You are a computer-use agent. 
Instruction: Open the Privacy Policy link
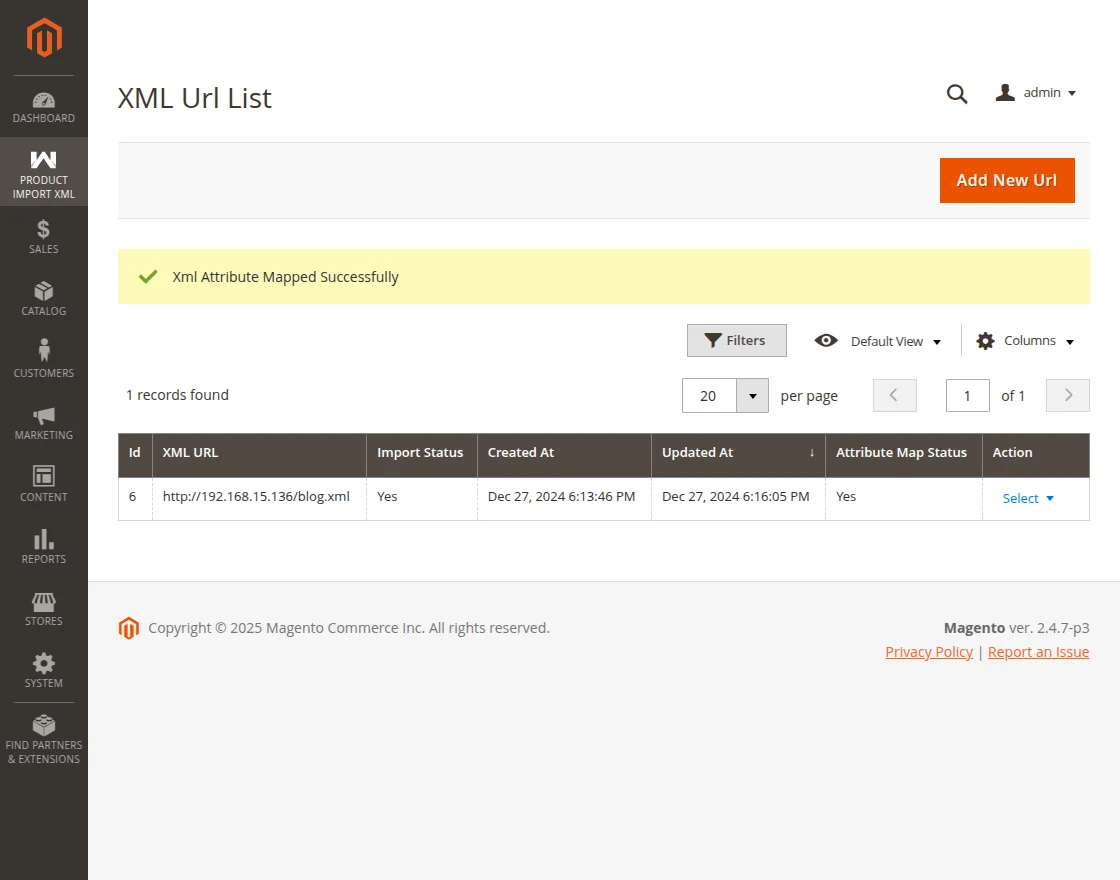[929, 652]
